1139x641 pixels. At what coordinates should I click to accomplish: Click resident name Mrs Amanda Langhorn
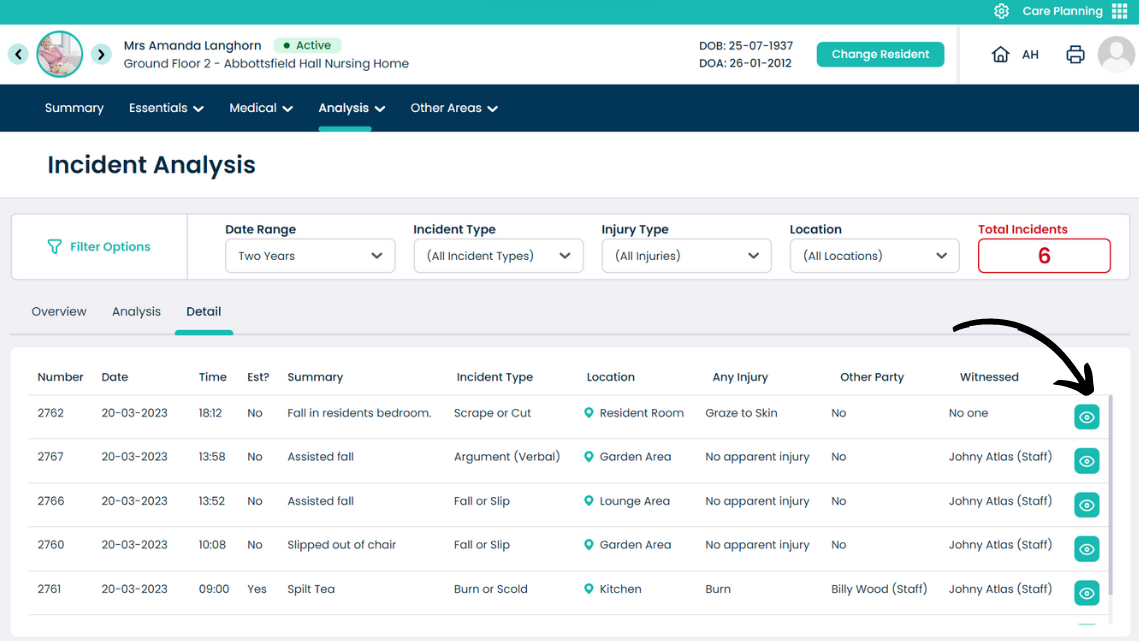coord(192,45)
